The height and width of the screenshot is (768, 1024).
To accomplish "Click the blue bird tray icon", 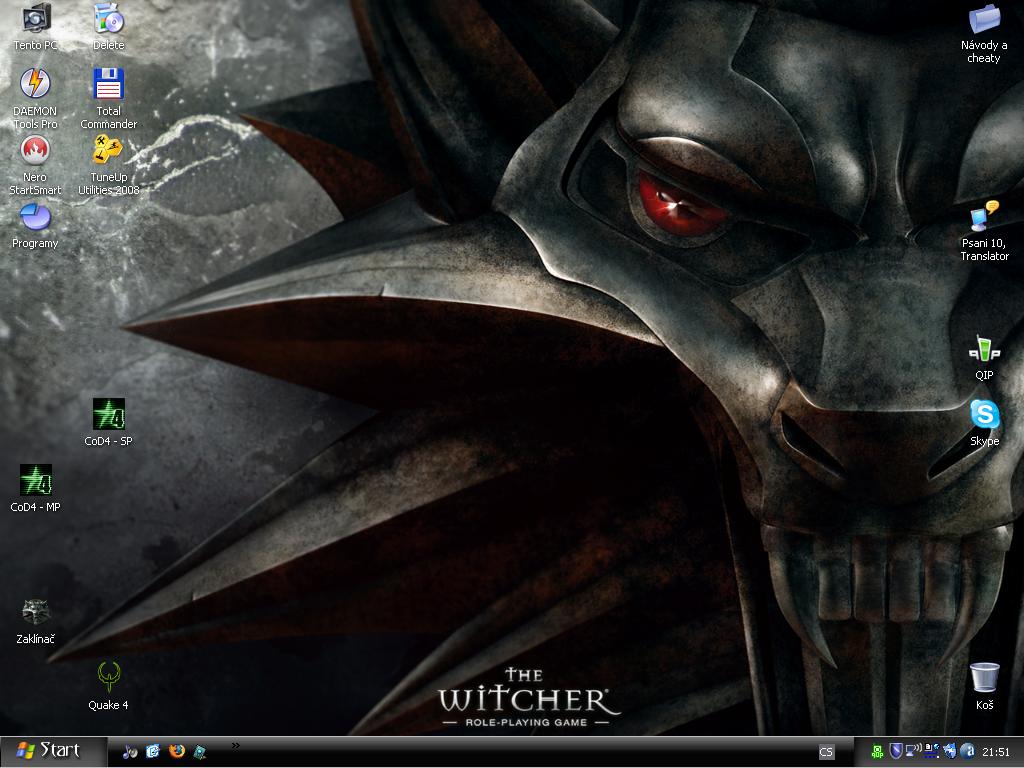I will click(950, 752).
